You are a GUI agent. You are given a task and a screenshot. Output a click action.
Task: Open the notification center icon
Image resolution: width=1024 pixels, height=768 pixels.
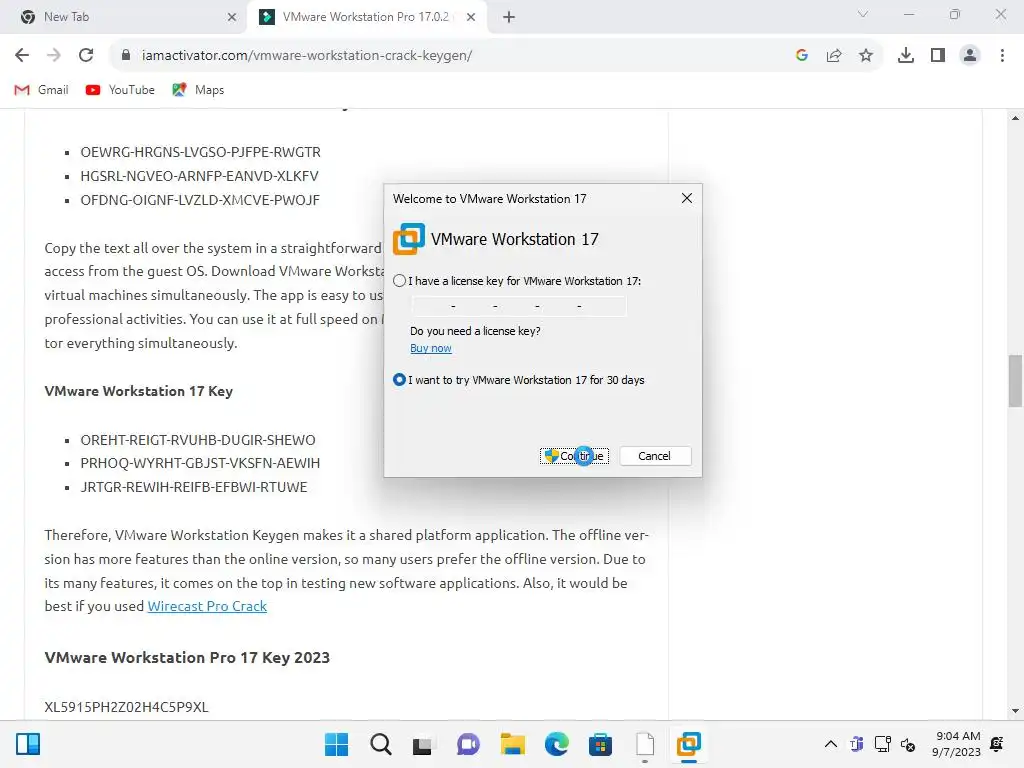click(x=997, y=744)
